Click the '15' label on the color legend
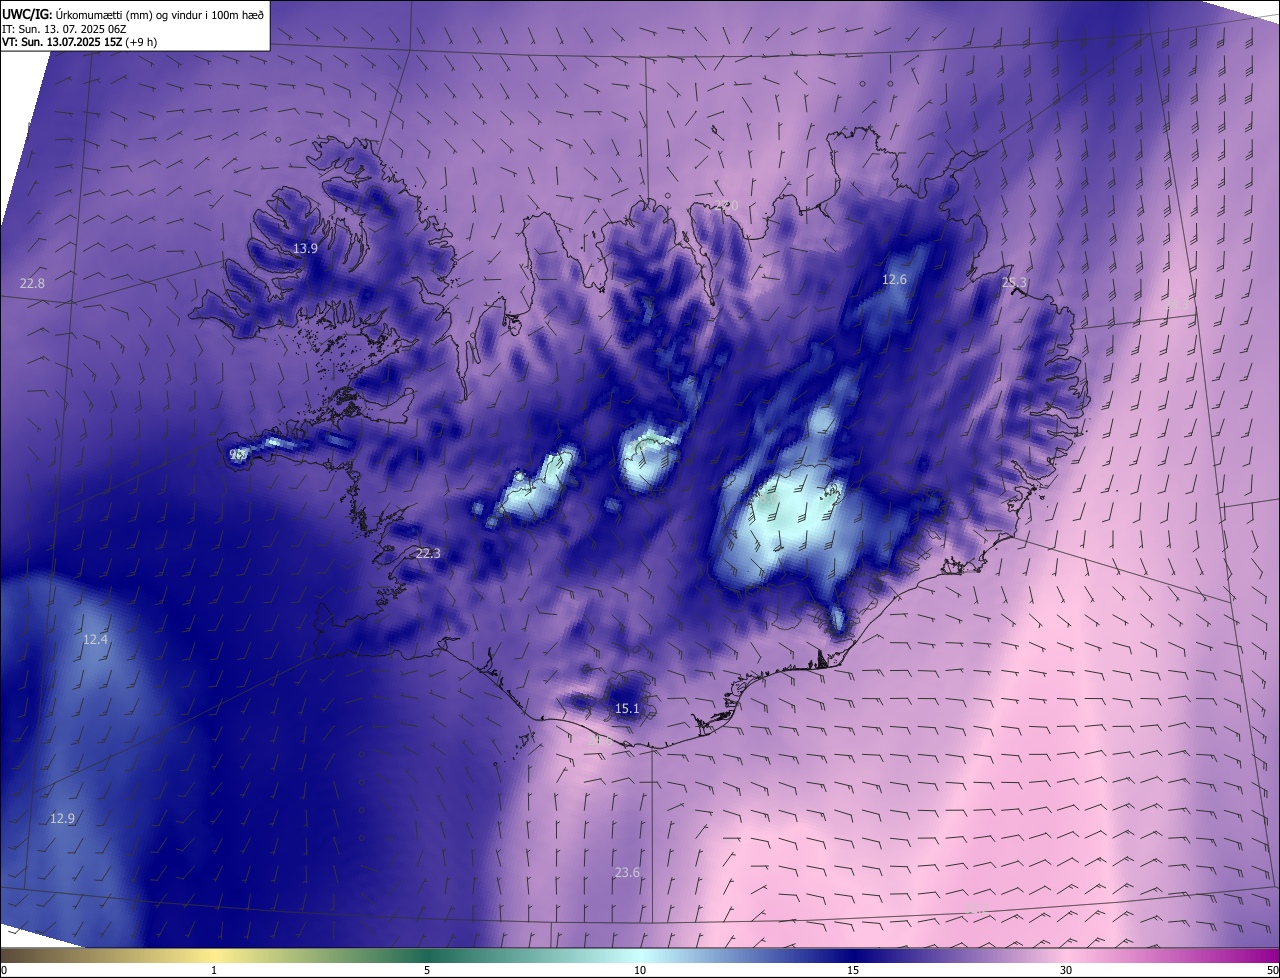This screenshot has width=1280, height=978. click(853, 970)
